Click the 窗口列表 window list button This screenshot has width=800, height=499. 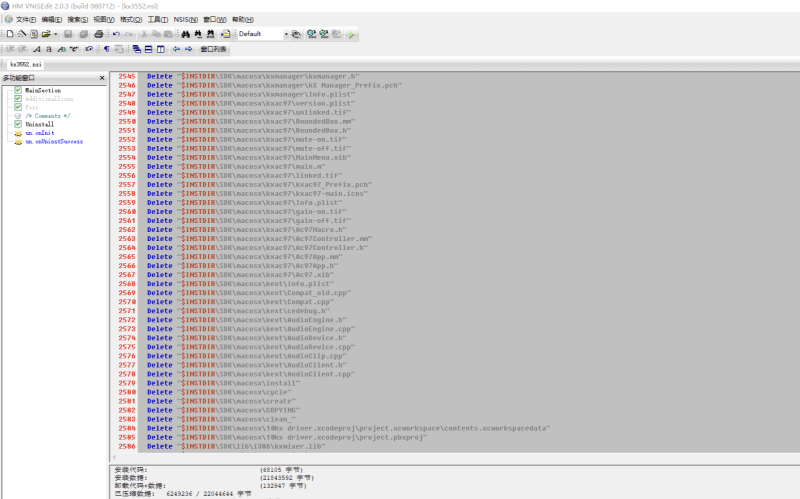click(213, 49)
